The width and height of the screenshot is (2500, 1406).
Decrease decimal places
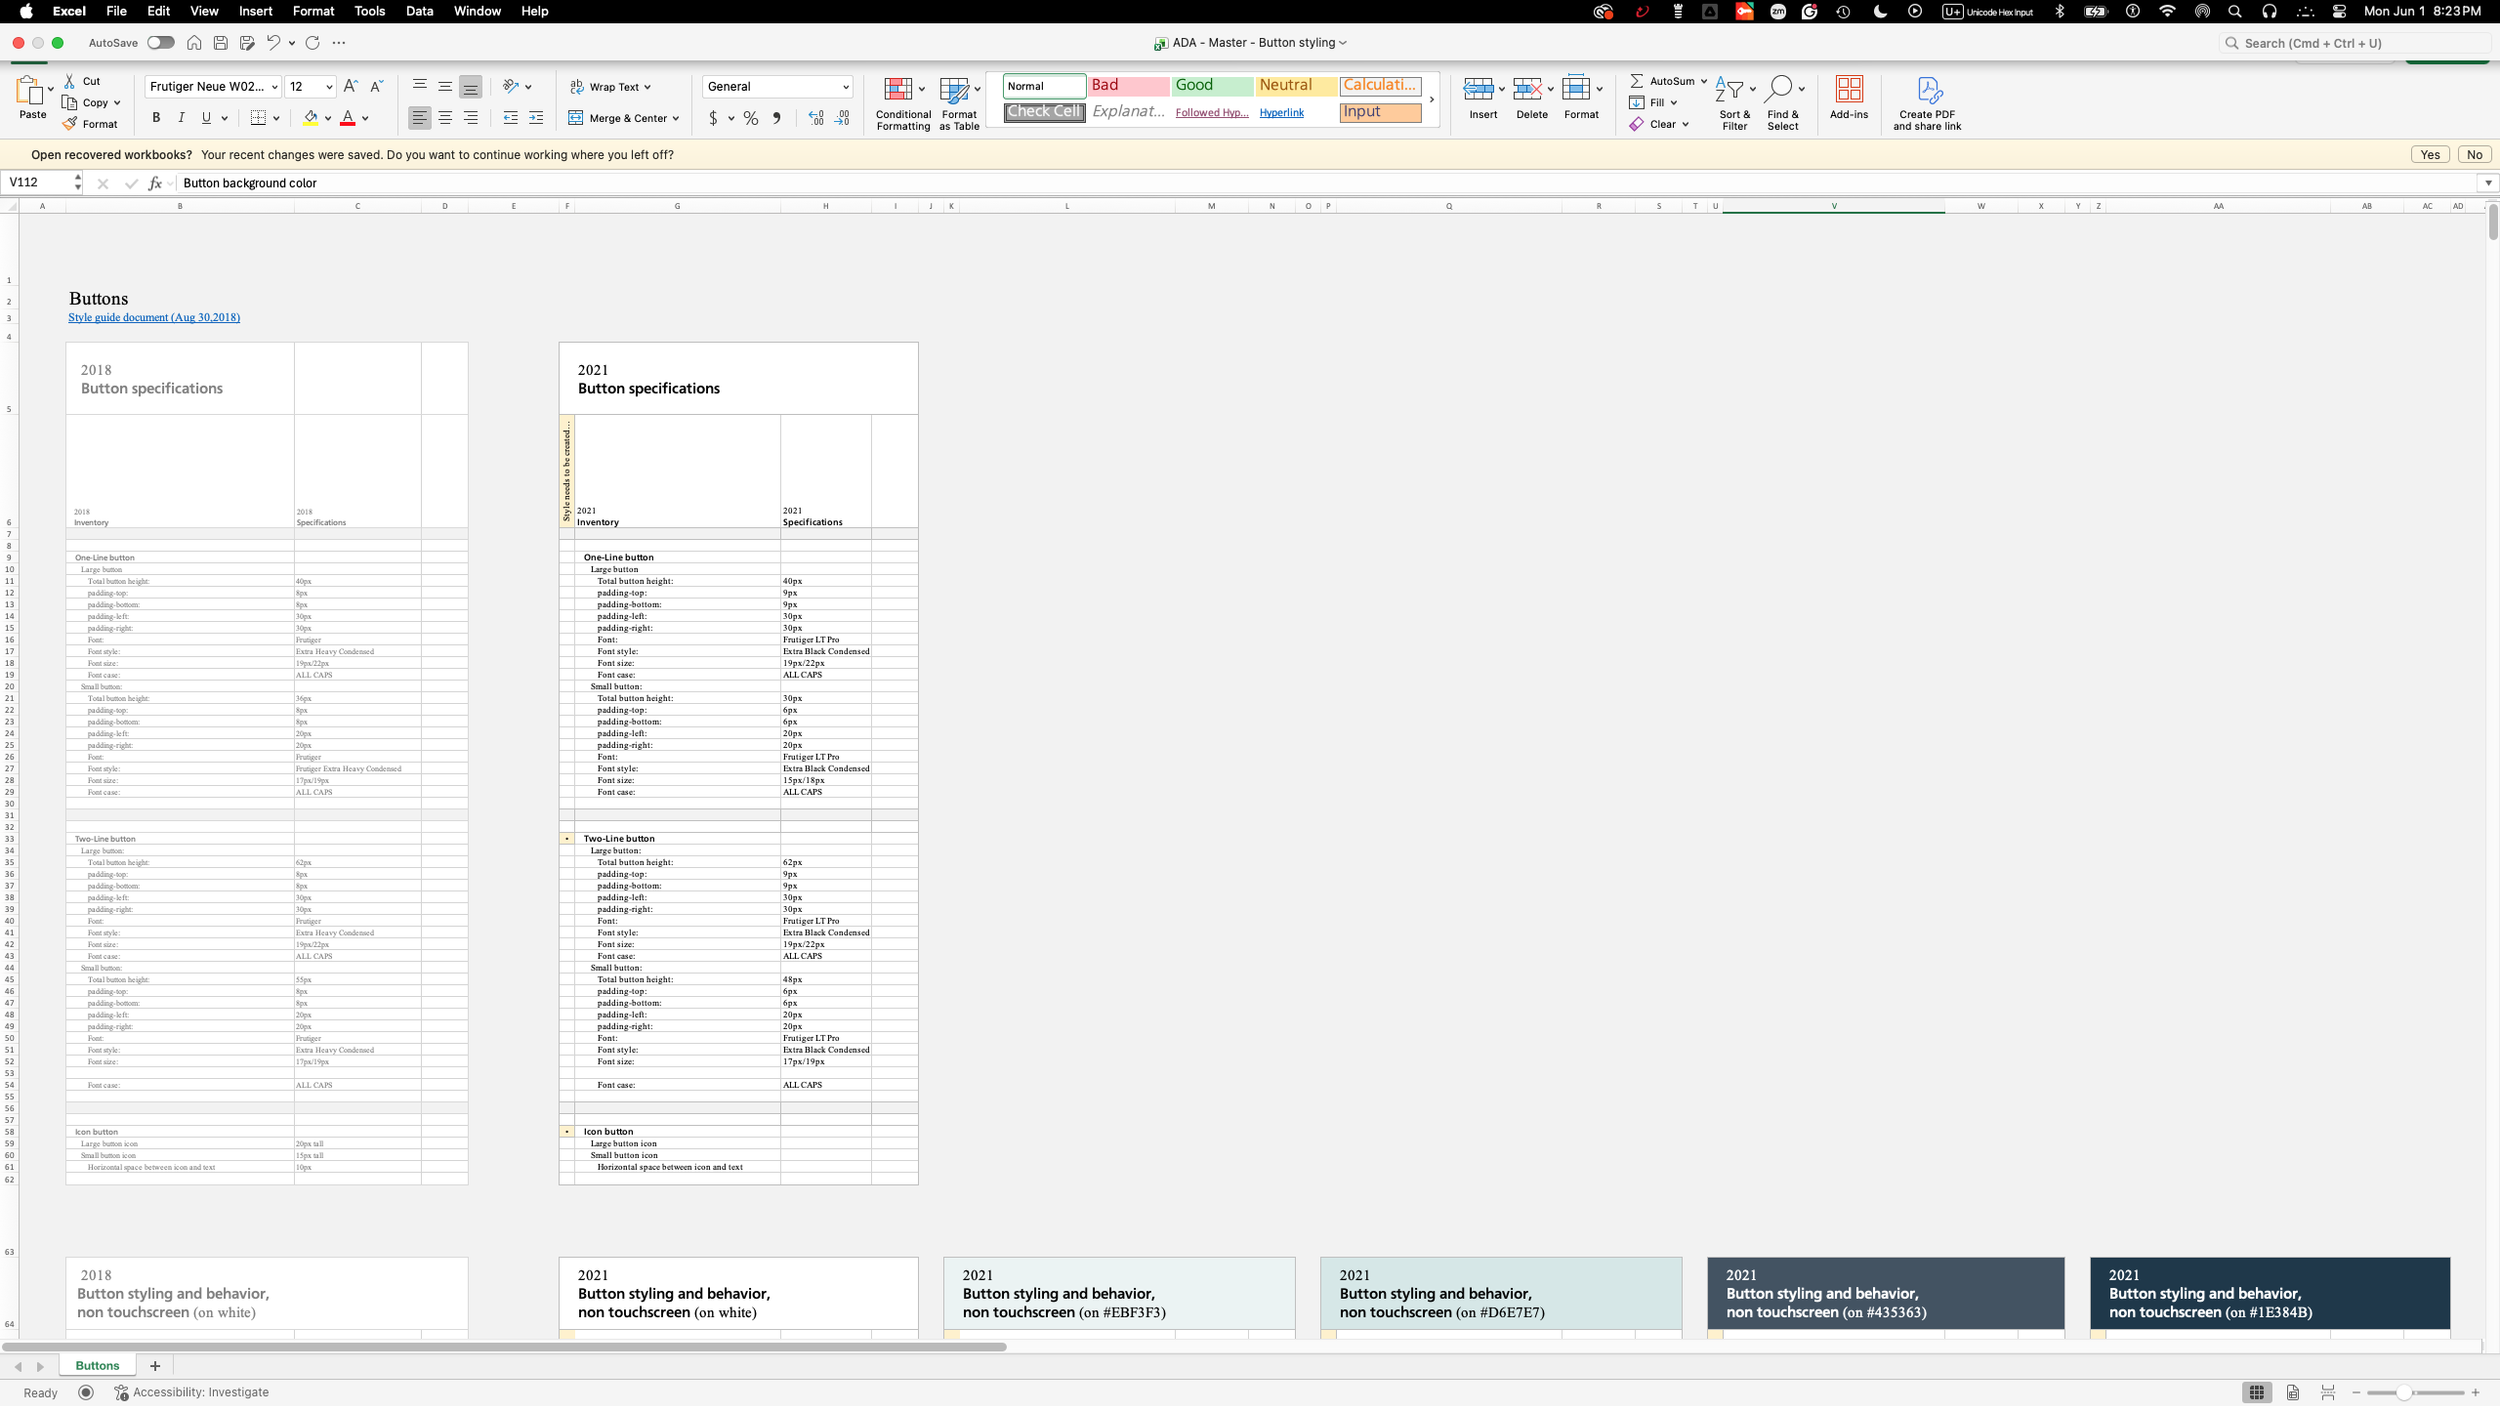point(842,118)
